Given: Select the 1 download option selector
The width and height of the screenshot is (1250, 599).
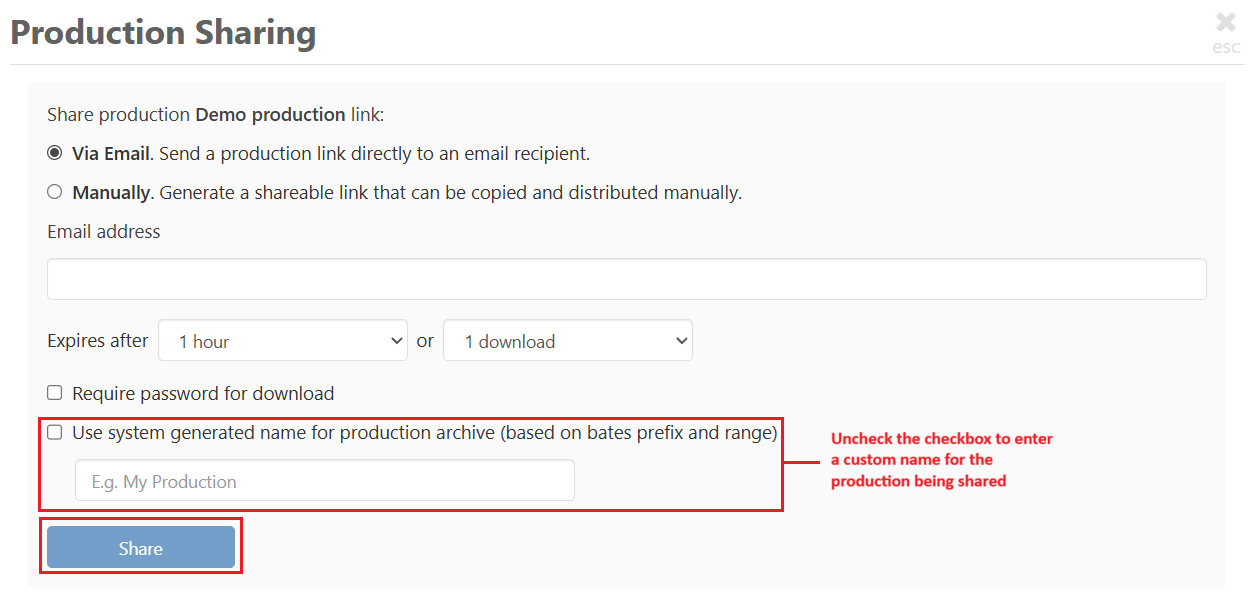Looking at the screenshot, I should [567, 340].
